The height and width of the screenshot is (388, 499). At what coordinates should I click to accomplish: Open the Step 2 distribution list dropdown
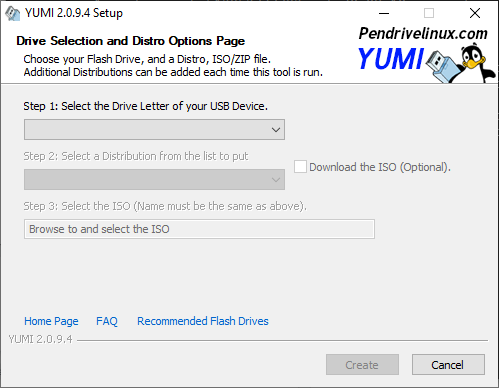pos(154,179)
